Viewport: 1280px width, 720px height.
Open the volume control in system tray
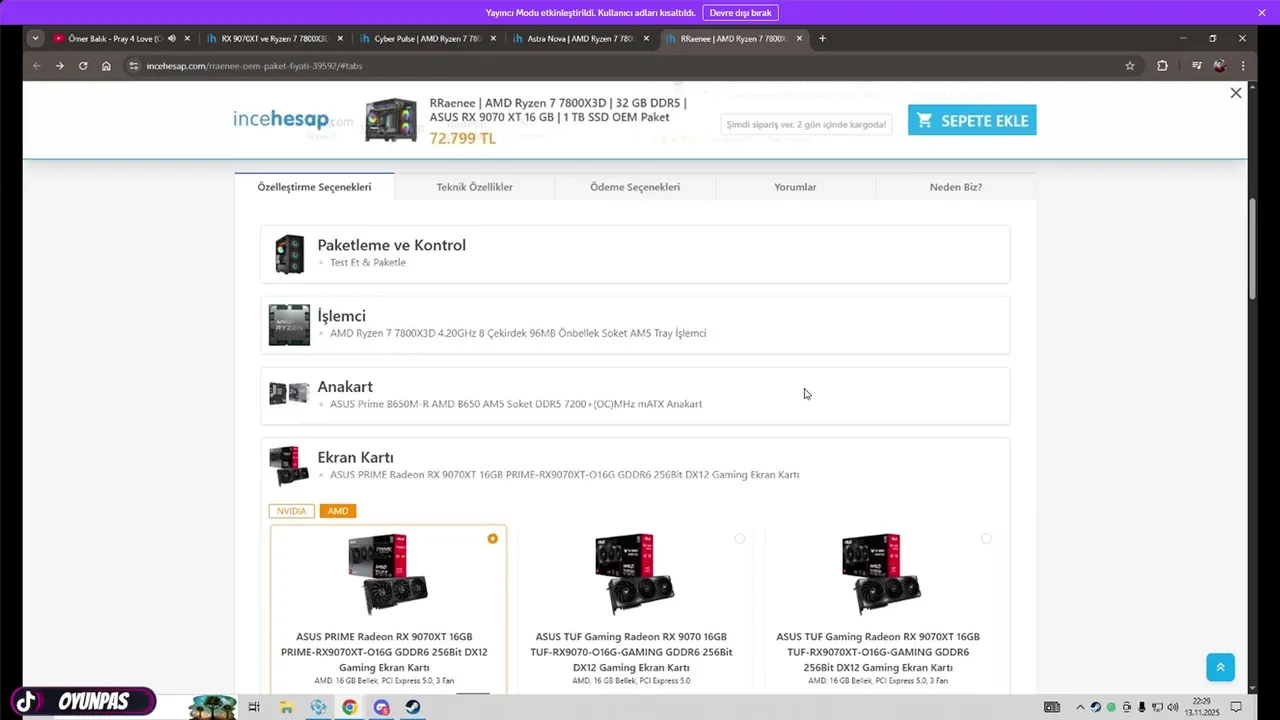(1172, 707)
